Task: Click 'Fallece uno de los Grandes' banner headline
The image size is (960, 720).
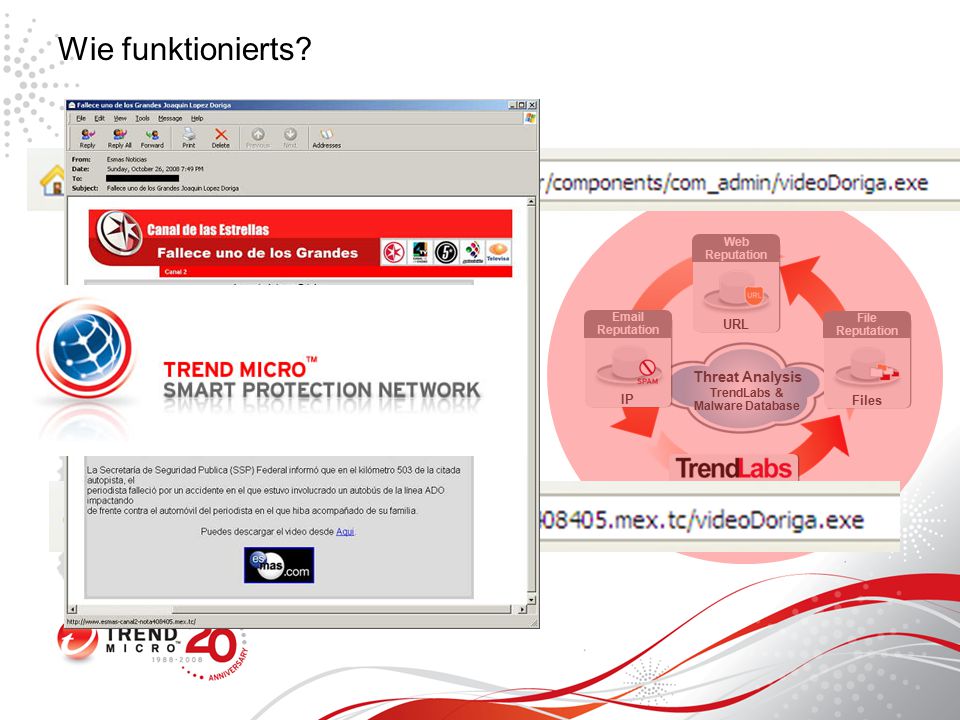Action: (x=257, y=253)
